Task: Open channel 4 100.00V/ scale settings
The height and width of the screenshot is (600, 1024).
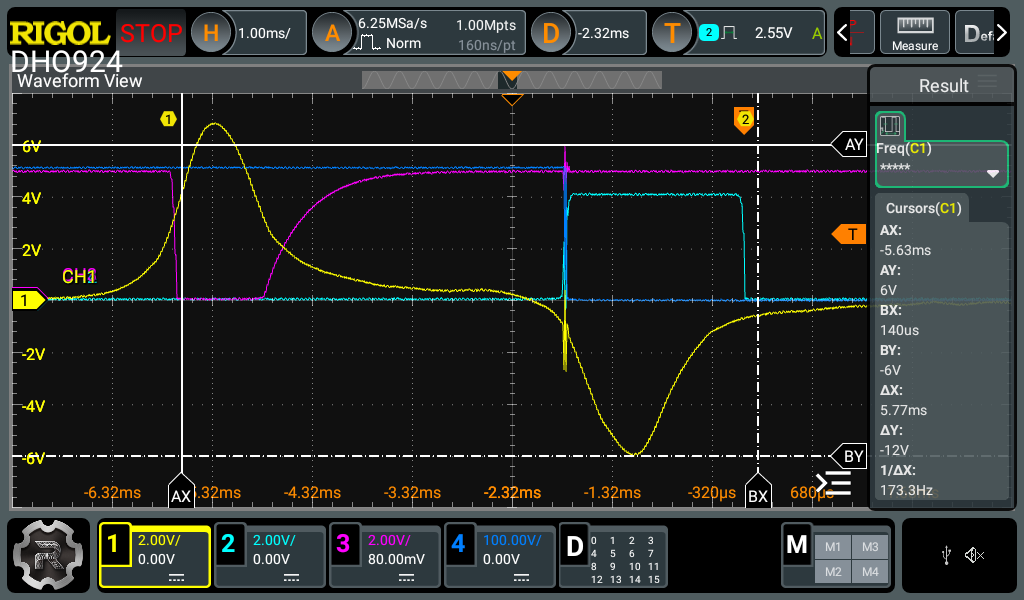Action: click(x=513, y=541)
